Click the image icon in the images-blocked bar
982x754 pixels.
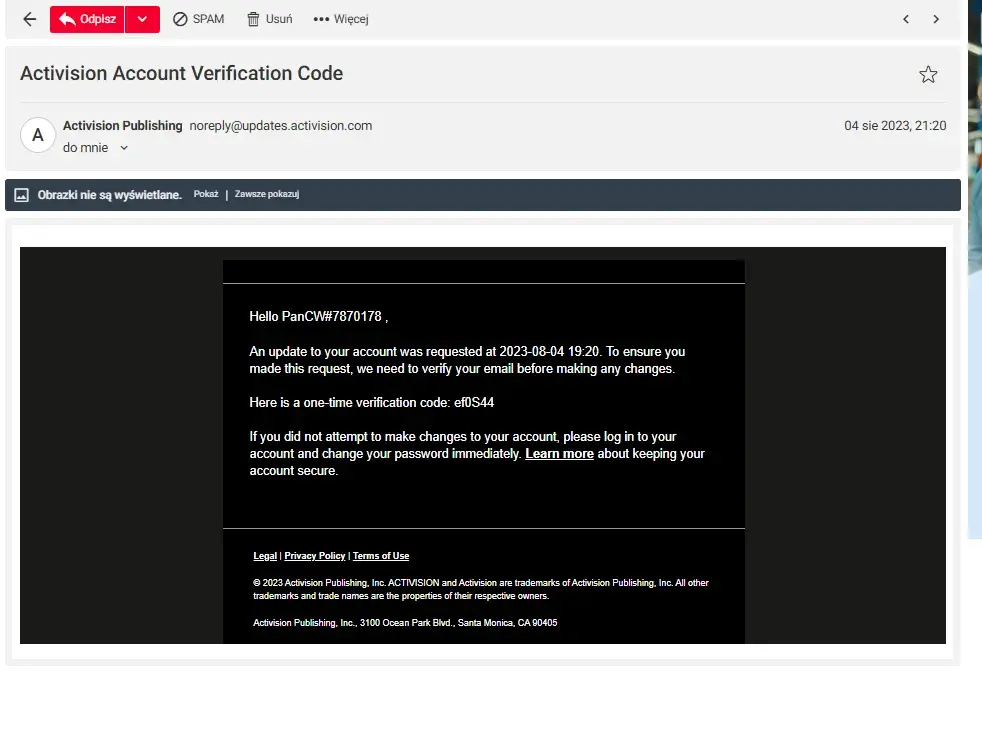[x=21, y=195]
